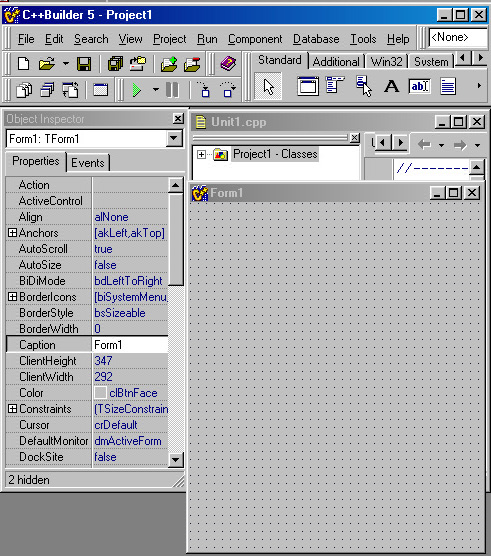Image resolution: width=491 pixels, height=556 pixels.
Task: Select the Label component icon
Action: coord(391,86)
